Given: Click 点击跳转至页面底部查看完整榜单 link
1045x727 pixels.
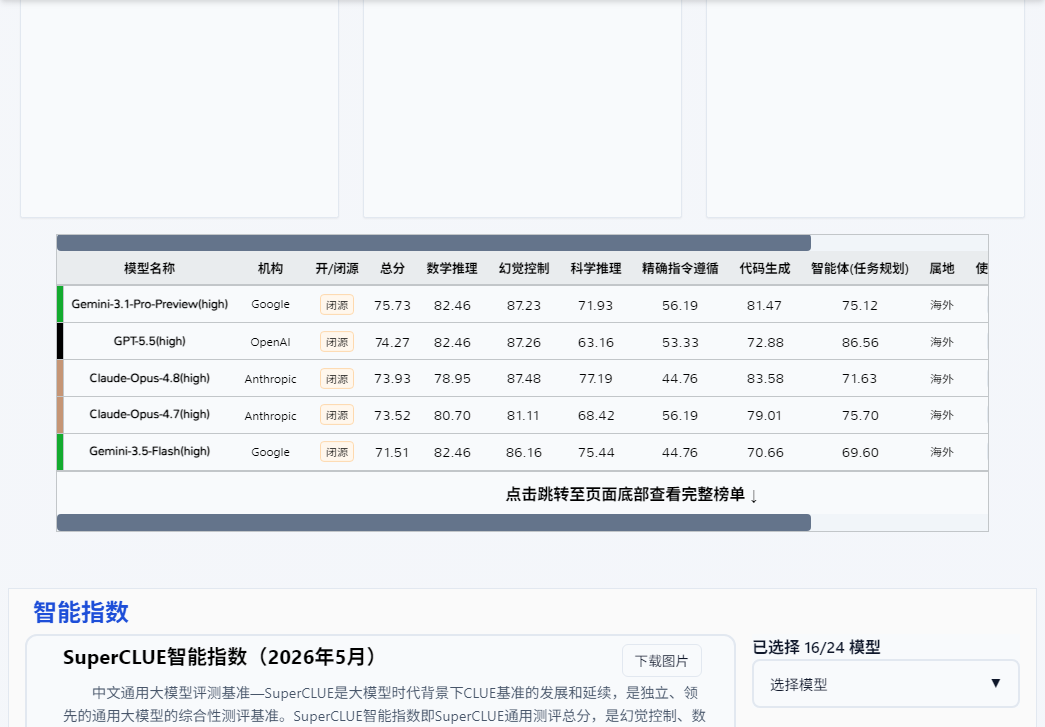Looking at the screenshot, I should 631,494.
